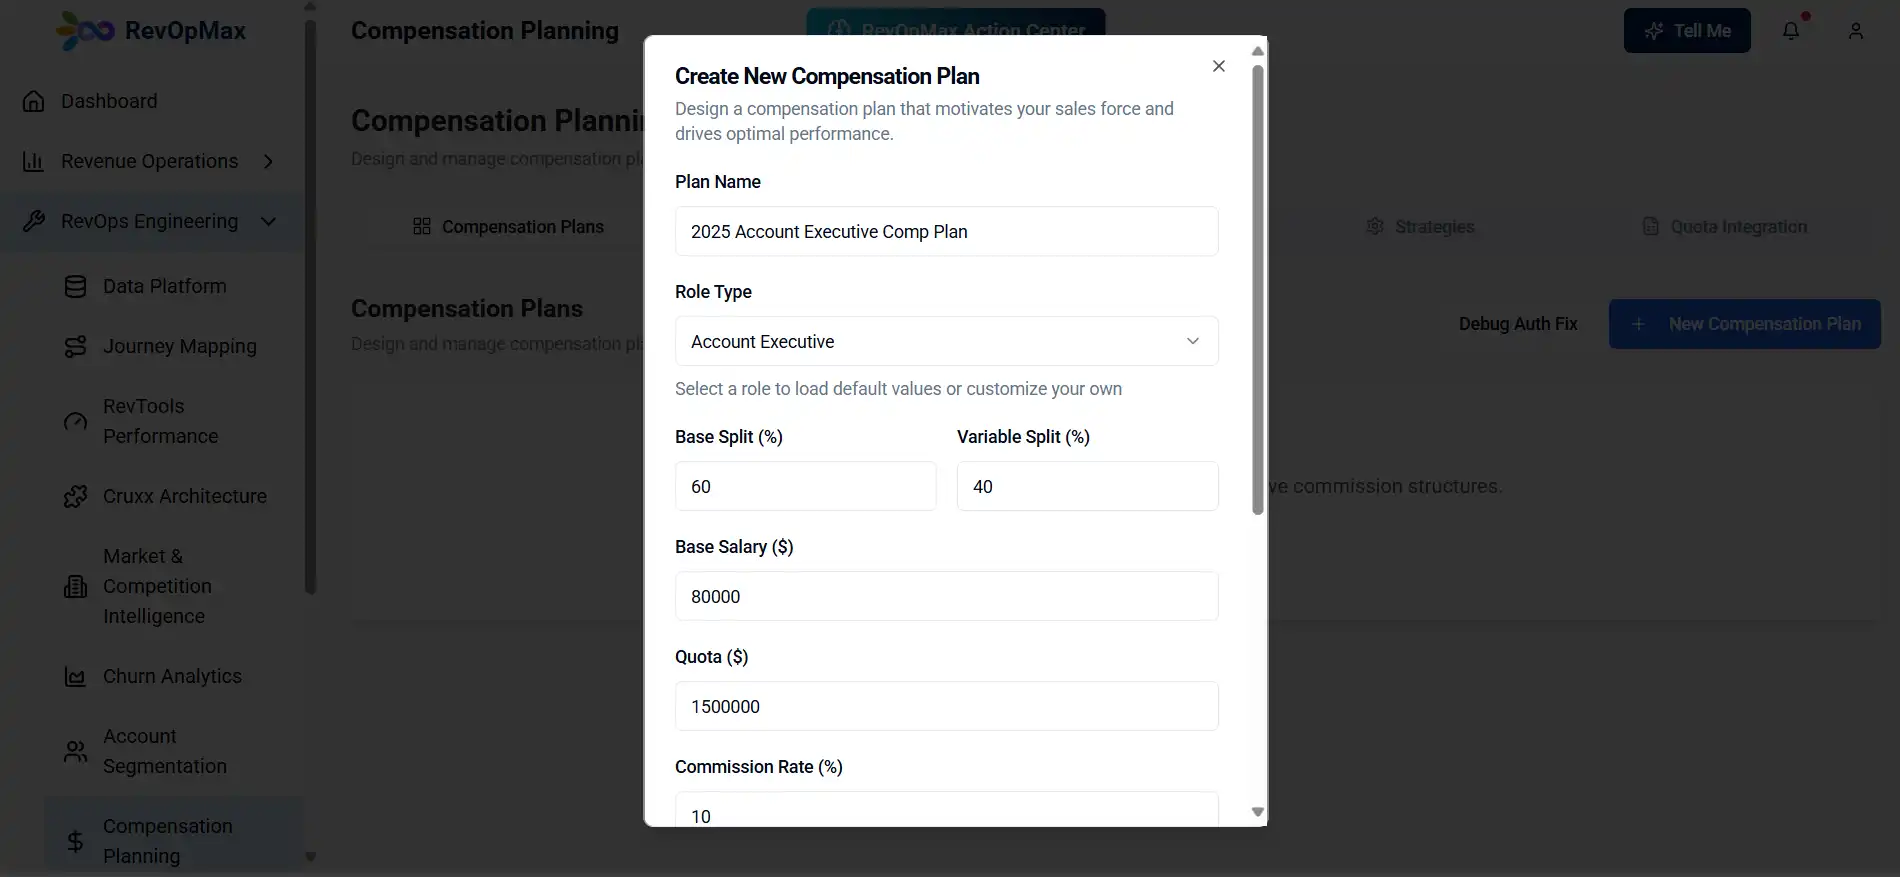
Task: Click the Market & Competition Intelligence icon
Action: point(75,586)
